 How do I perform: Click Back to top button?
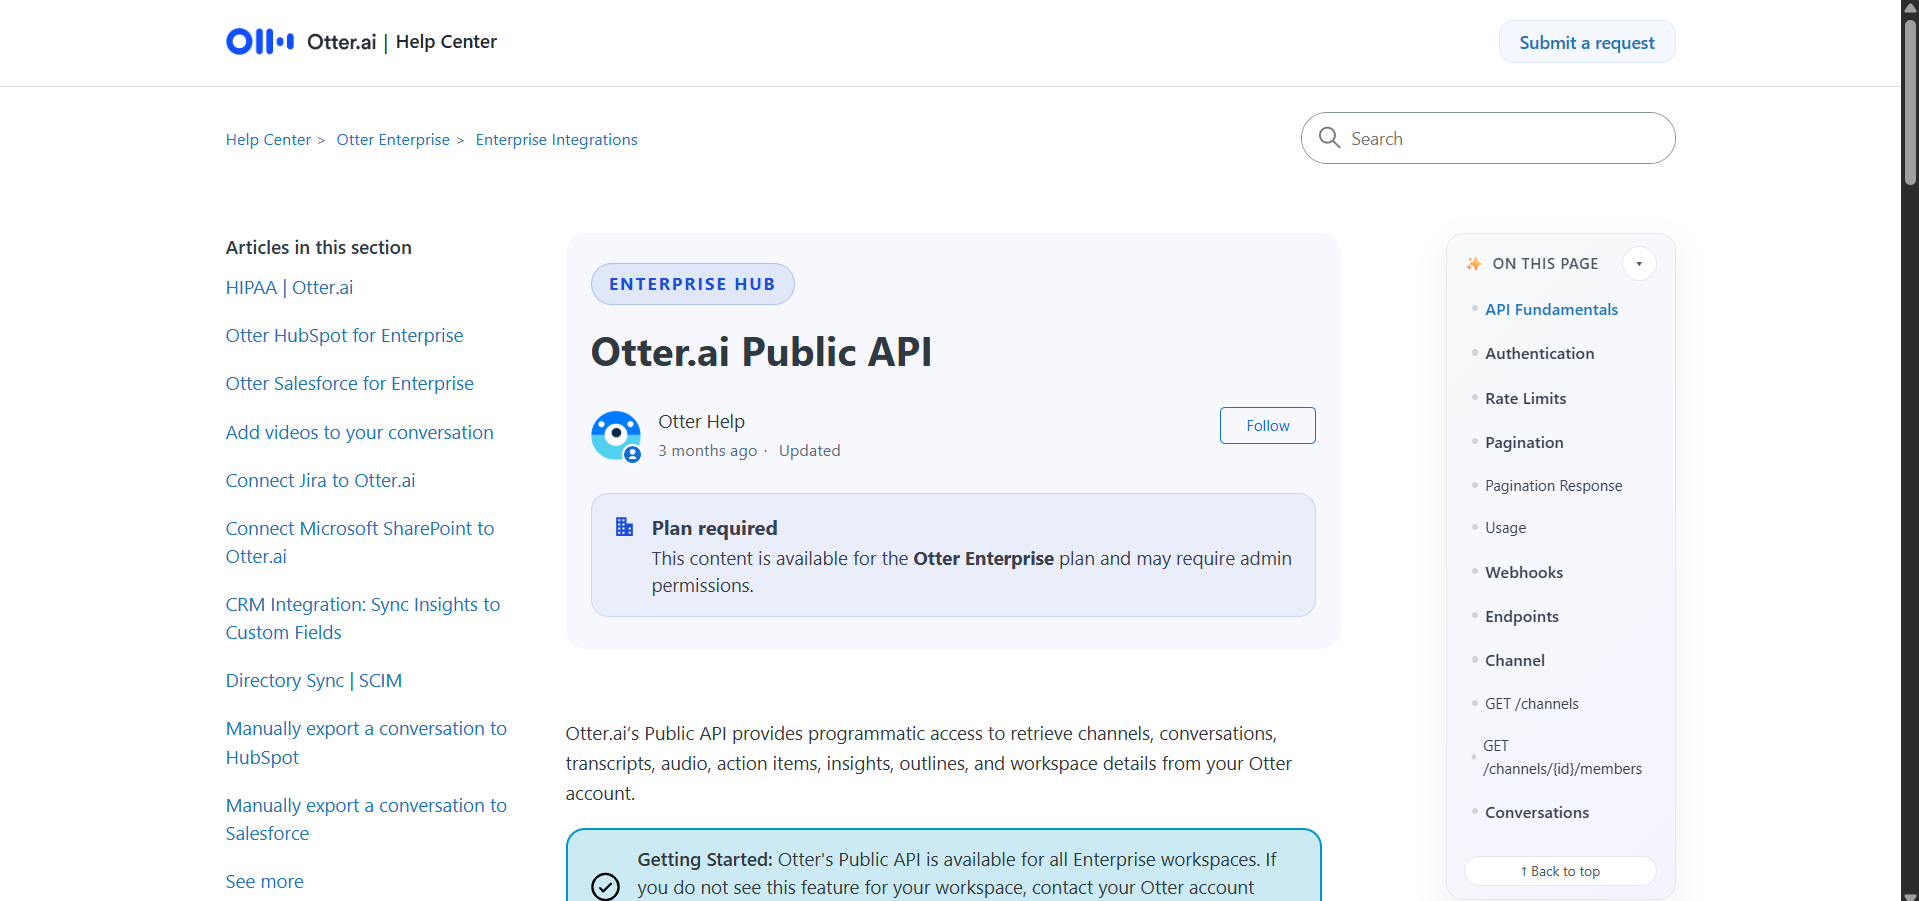[1560, 871]
